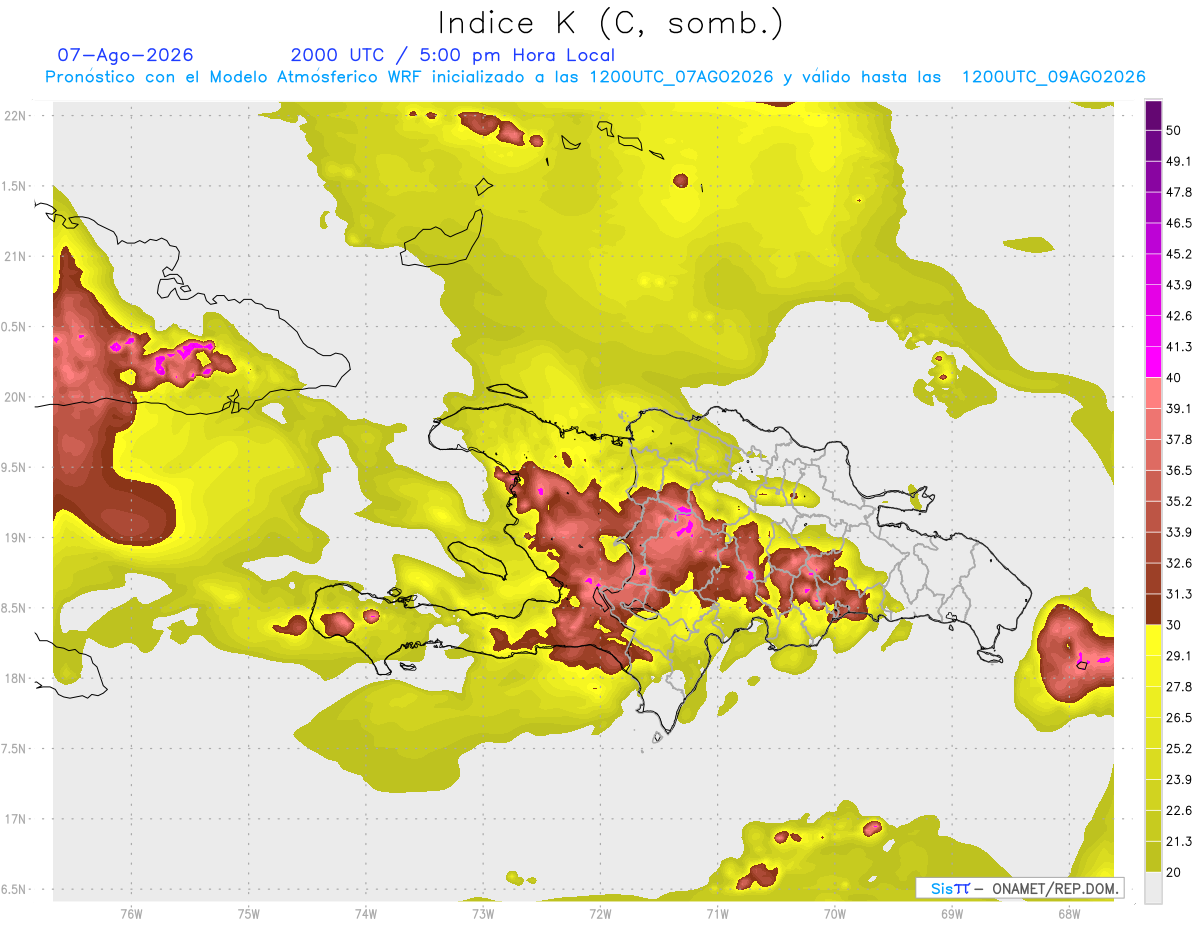Click the "21.3" colorbar value
The image size is (1200, 927).
pos(1179,842)
